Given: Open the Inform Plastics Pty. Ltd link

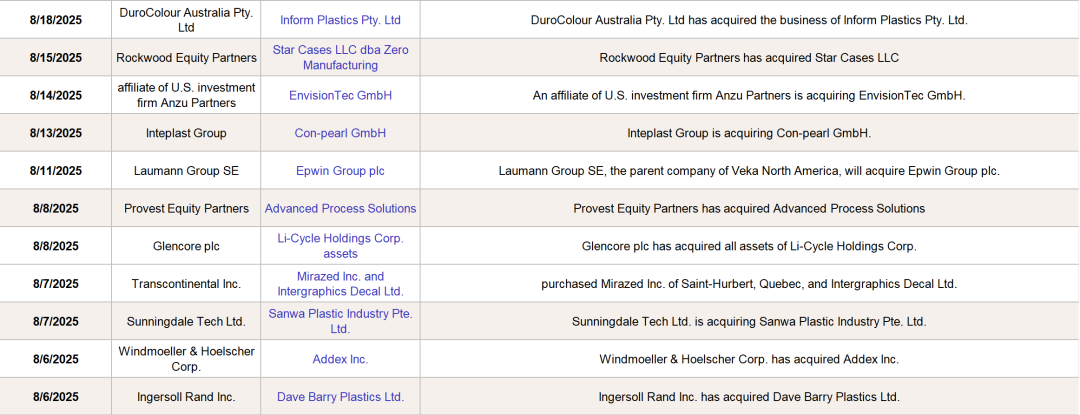Looking at the screenshot, I should (340, 20).
